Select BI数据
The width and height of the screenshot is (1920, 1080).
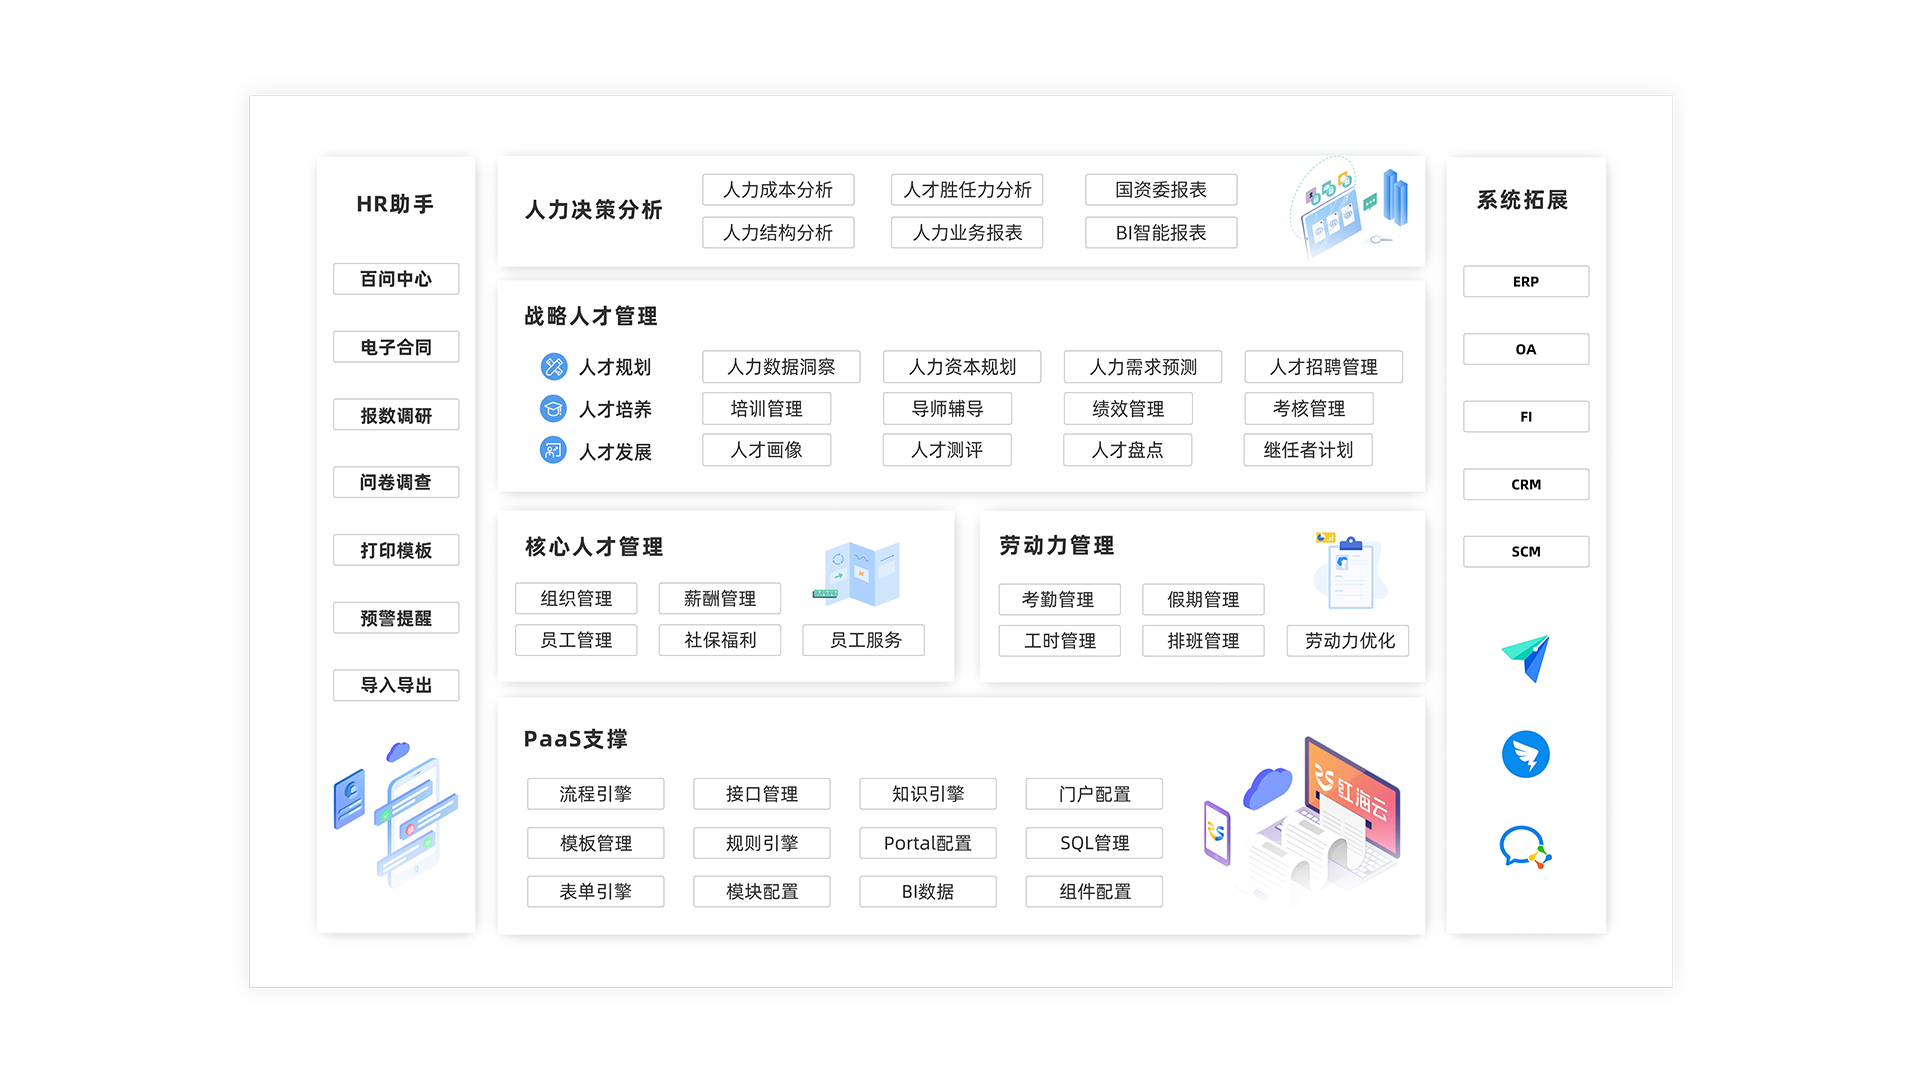(928, 891)
